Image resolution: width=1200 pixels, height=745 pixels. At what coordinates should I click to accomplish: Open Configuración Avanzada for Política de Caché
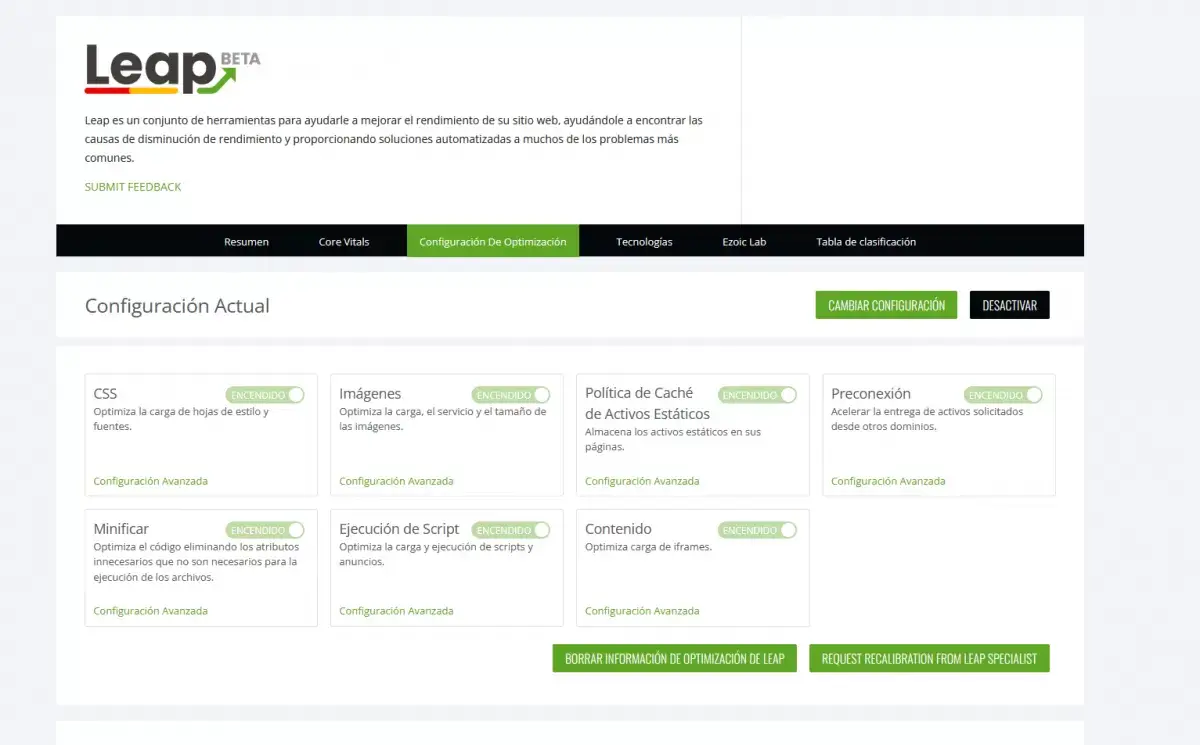(642, 481)
